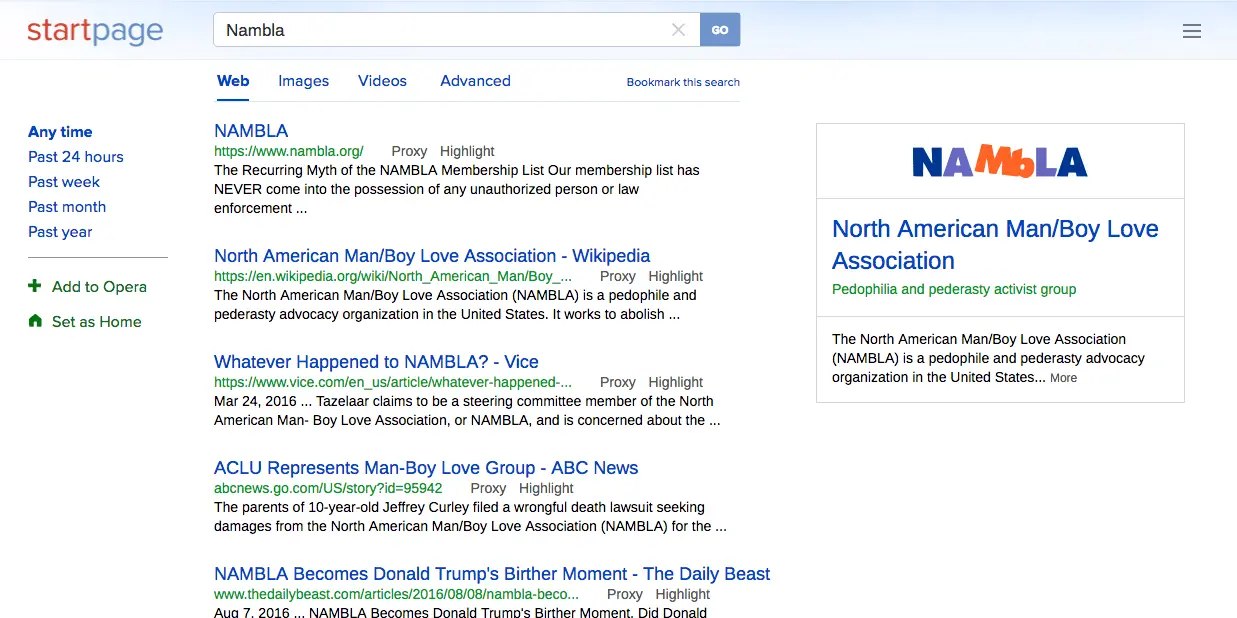Filter results by Past 24 hours
The image size is (1237, 618).
(76, 157)
